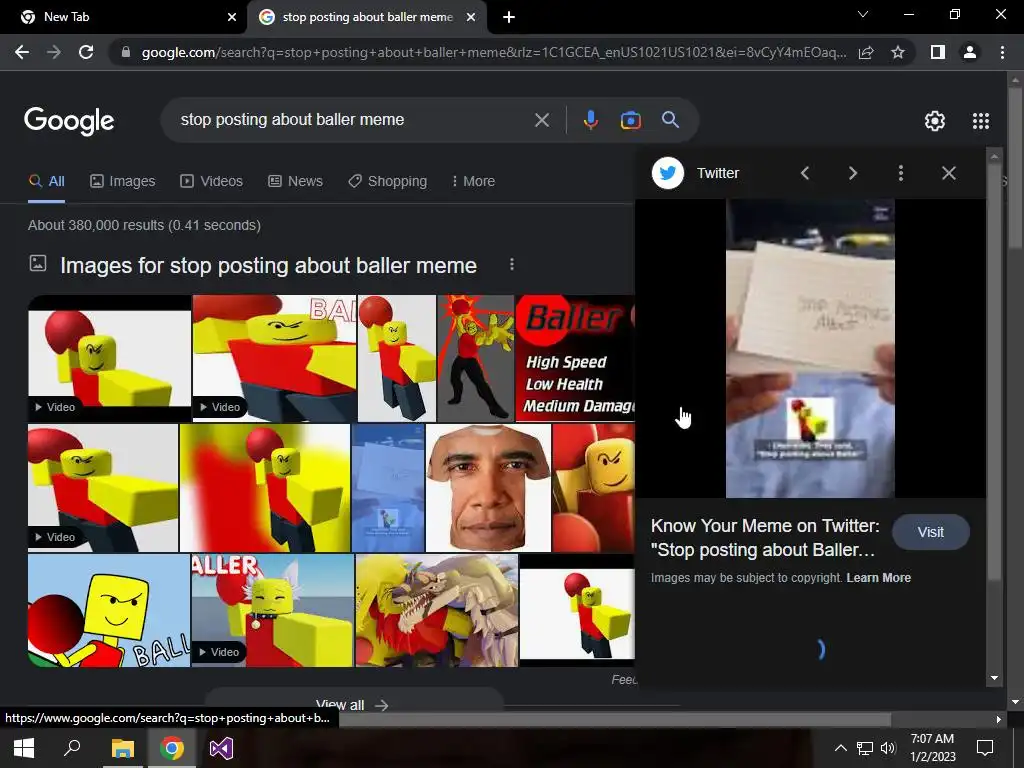
Task: Submit the search with the magnifier
Action: (x=670, y=120)
